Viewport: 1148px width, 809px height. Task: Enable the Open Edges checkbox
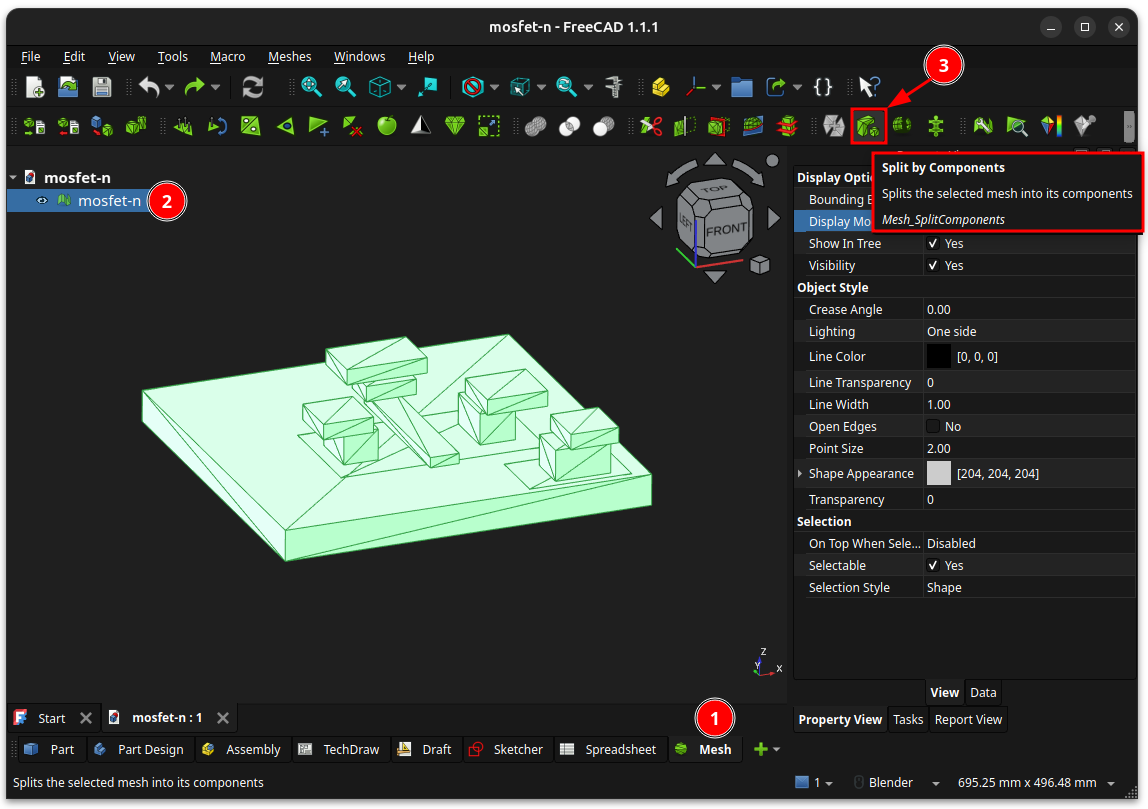(x=933, y=426)
